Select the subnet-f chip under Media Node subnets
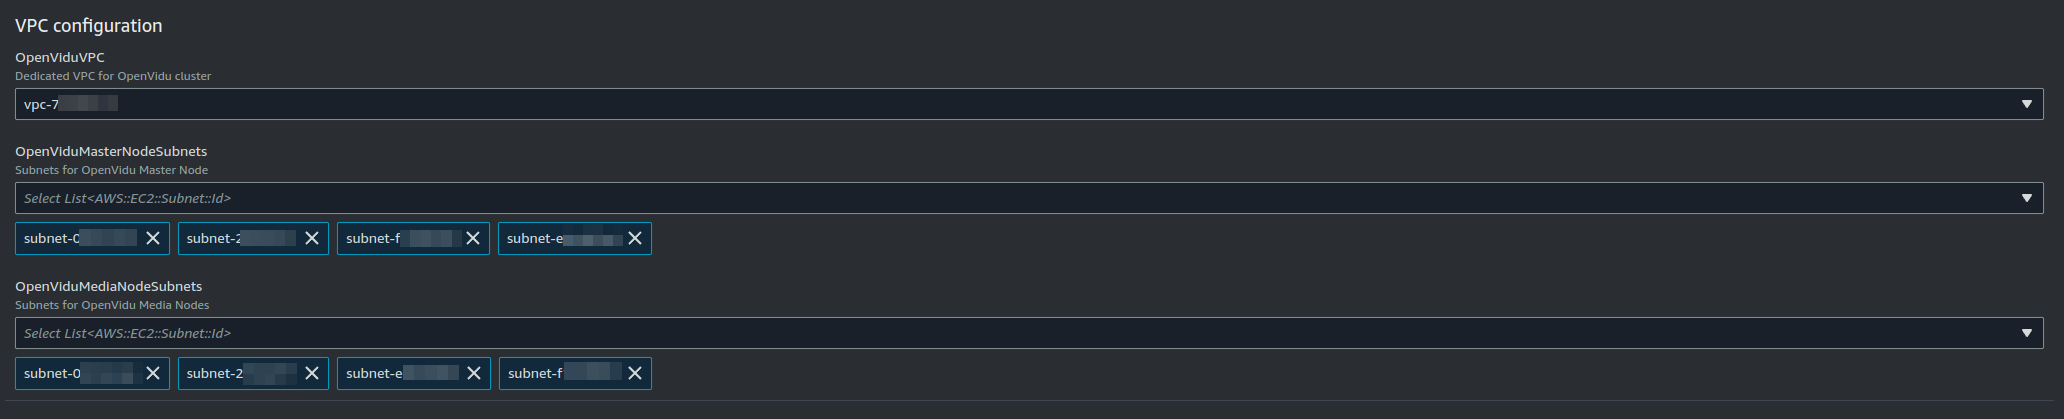The image size is (2064, 419). pos(575,373)
